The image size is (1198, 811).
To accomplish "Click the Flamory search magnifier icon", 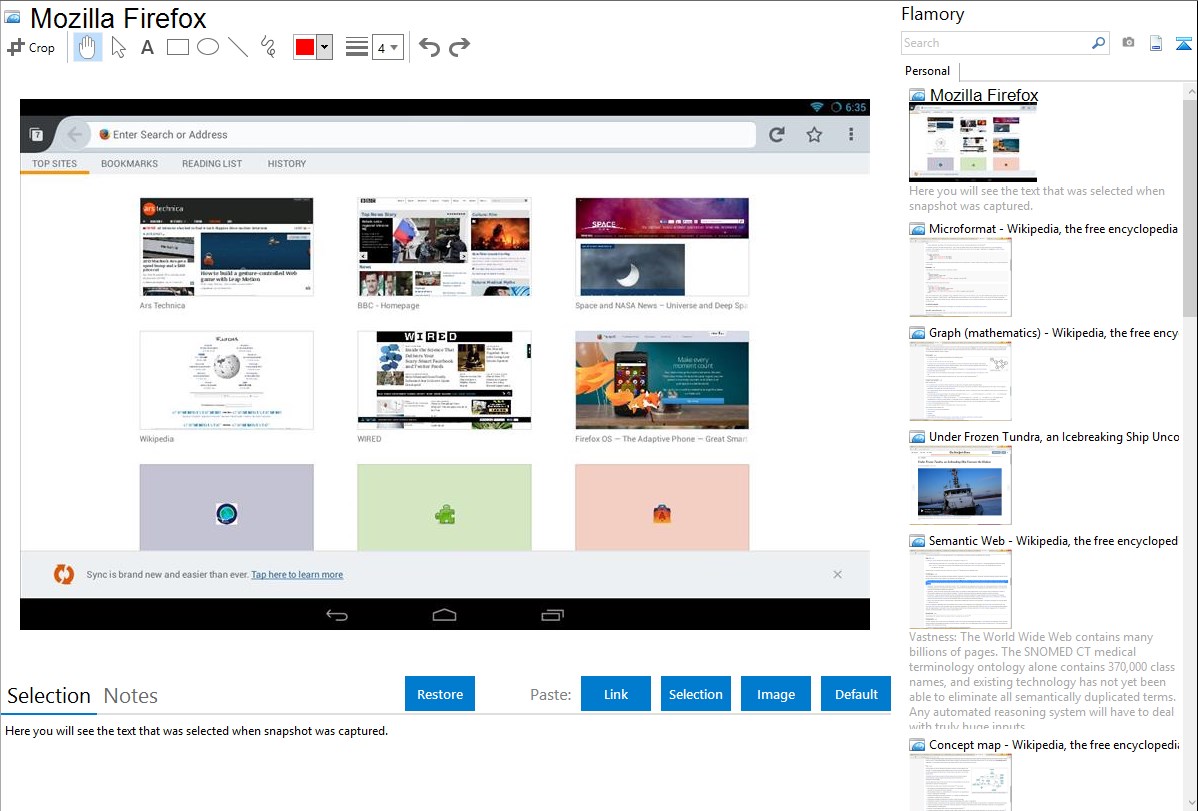I will tap(1099, 43).
